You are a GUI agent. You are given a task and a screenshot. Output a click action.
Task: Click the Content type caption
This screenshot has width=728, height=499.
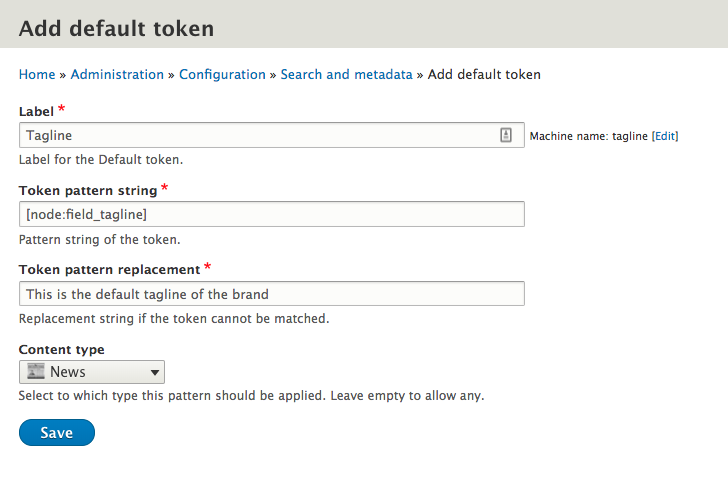[x=62, y=349]
